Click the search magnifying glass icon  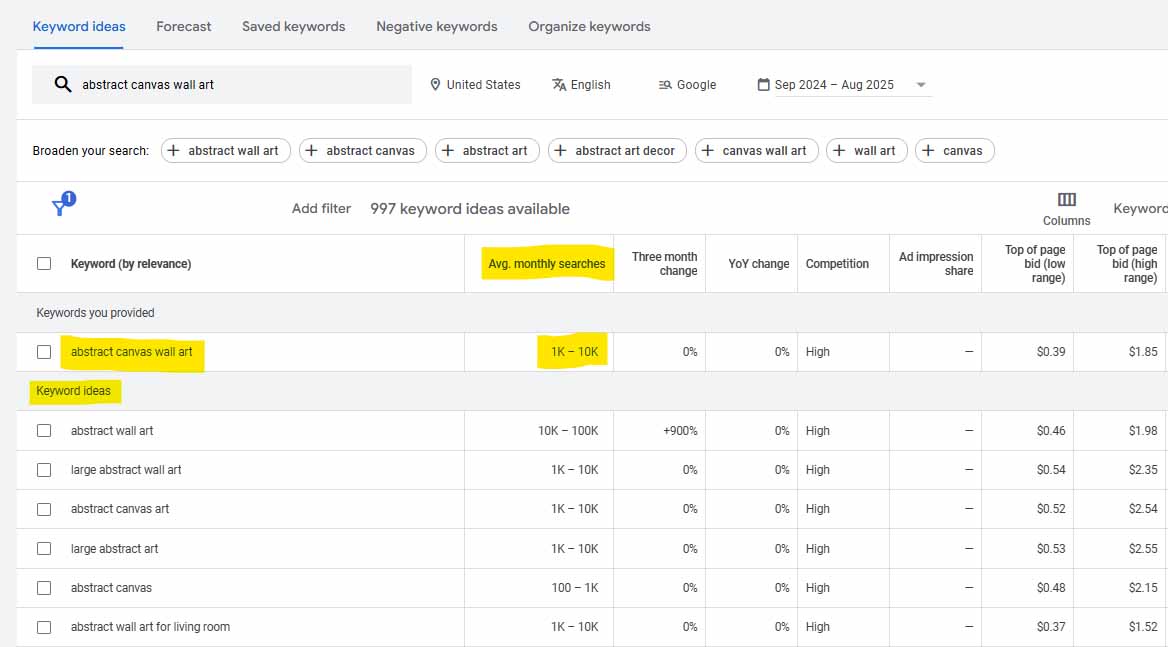click(63, 84)
